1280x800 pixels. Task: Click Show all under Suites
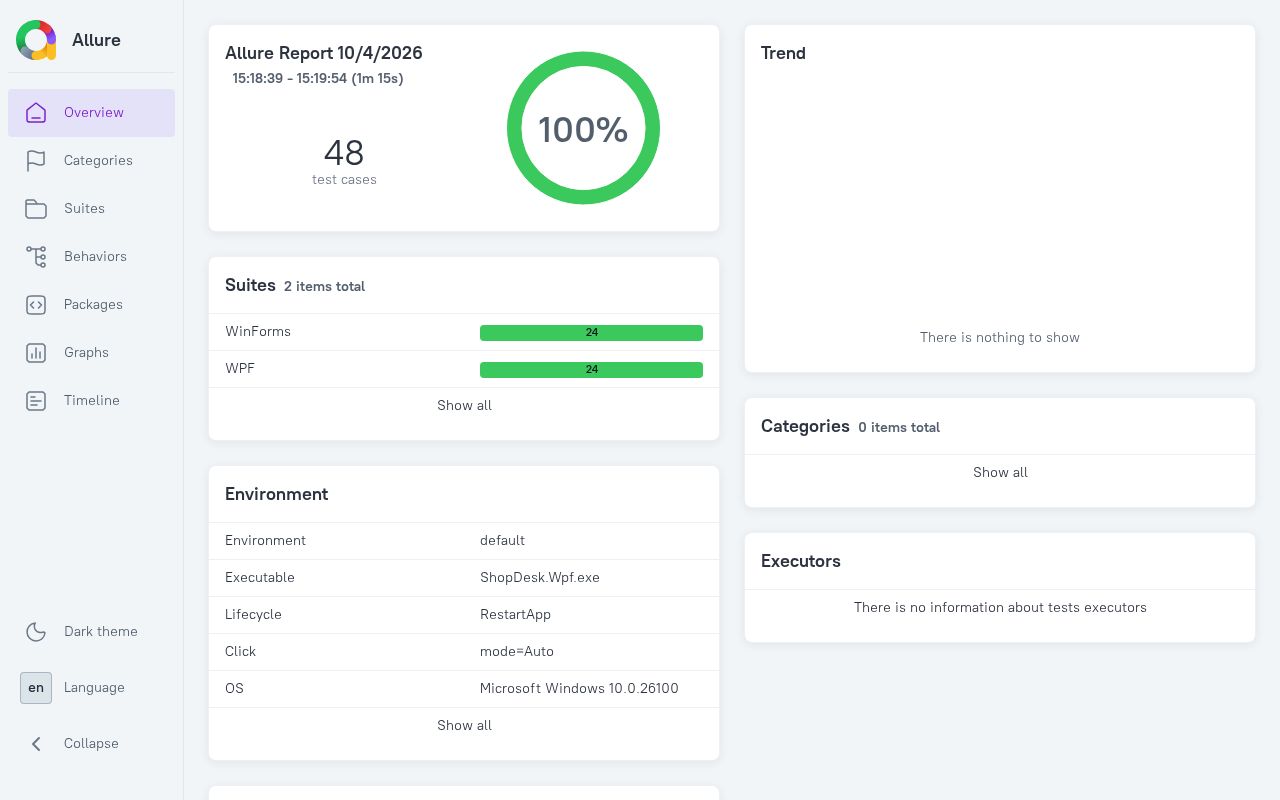464,405
